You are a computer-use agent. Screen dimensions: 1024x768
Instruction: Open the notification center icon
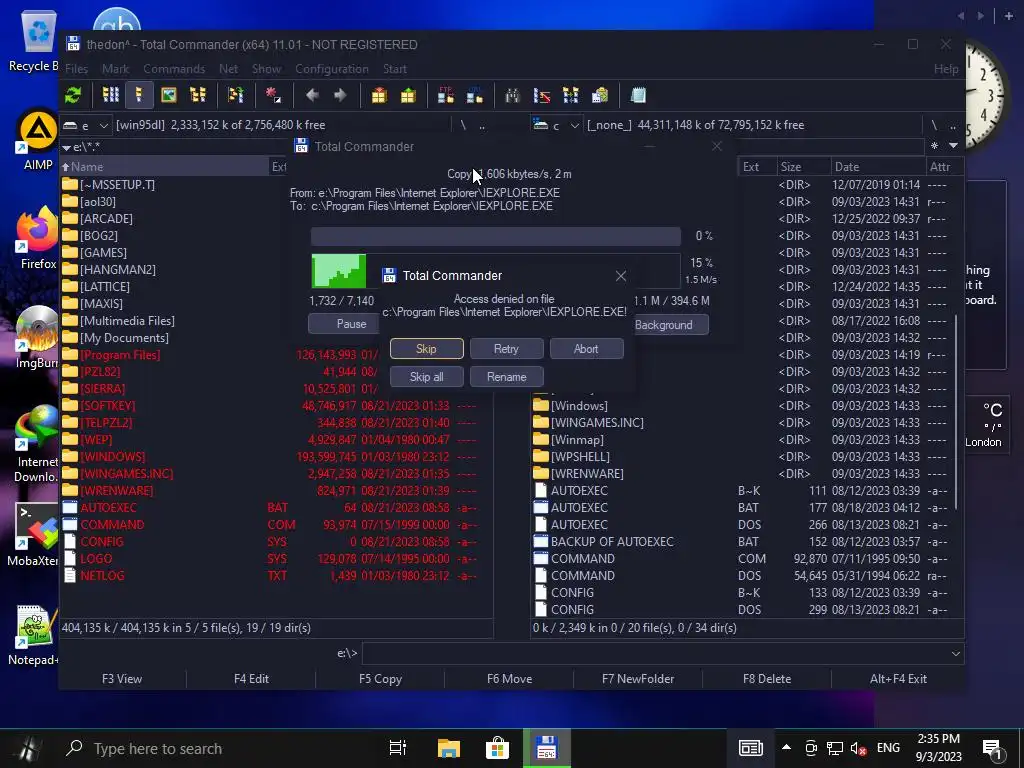point(991,749)
